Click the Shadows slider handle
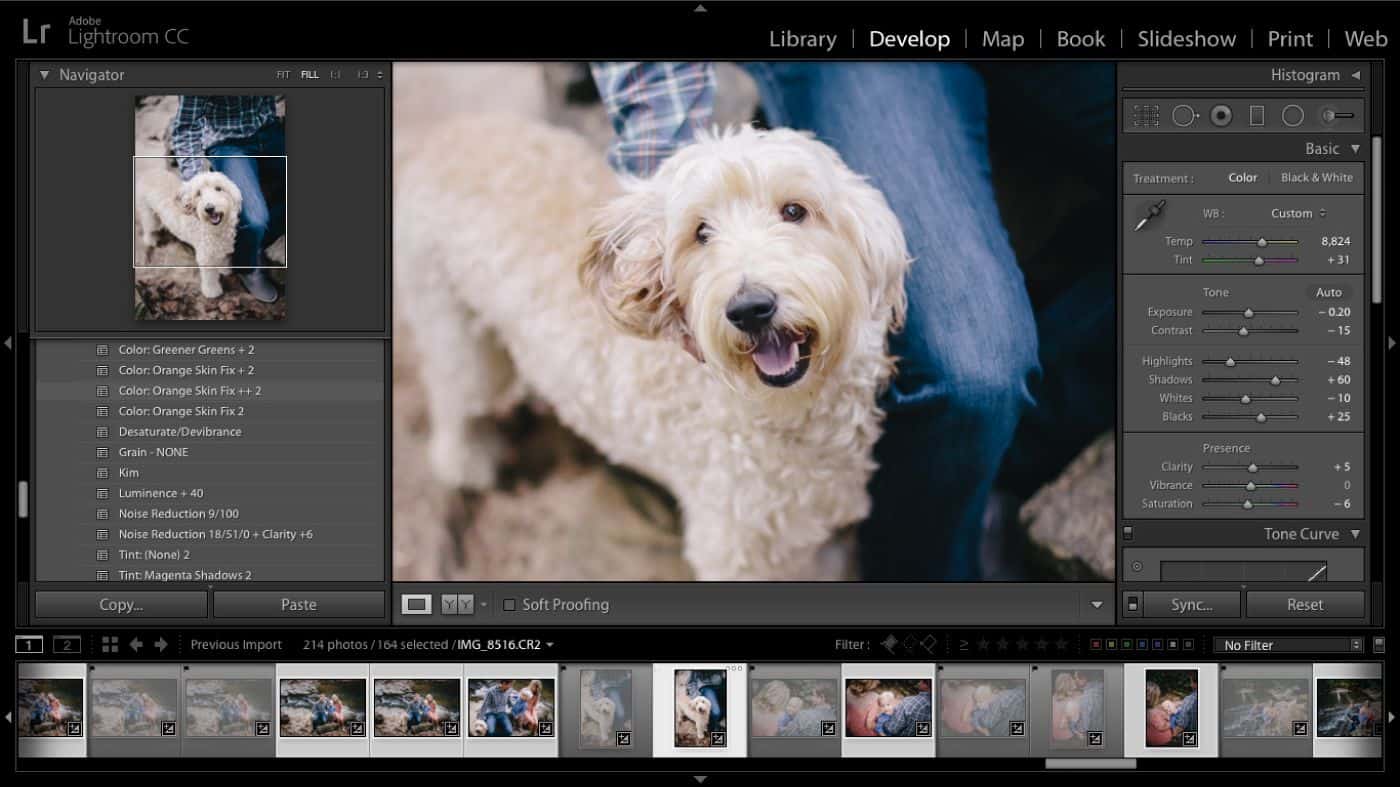Viewport: 1400px width, 787px height. click(x=1275, y=380)
